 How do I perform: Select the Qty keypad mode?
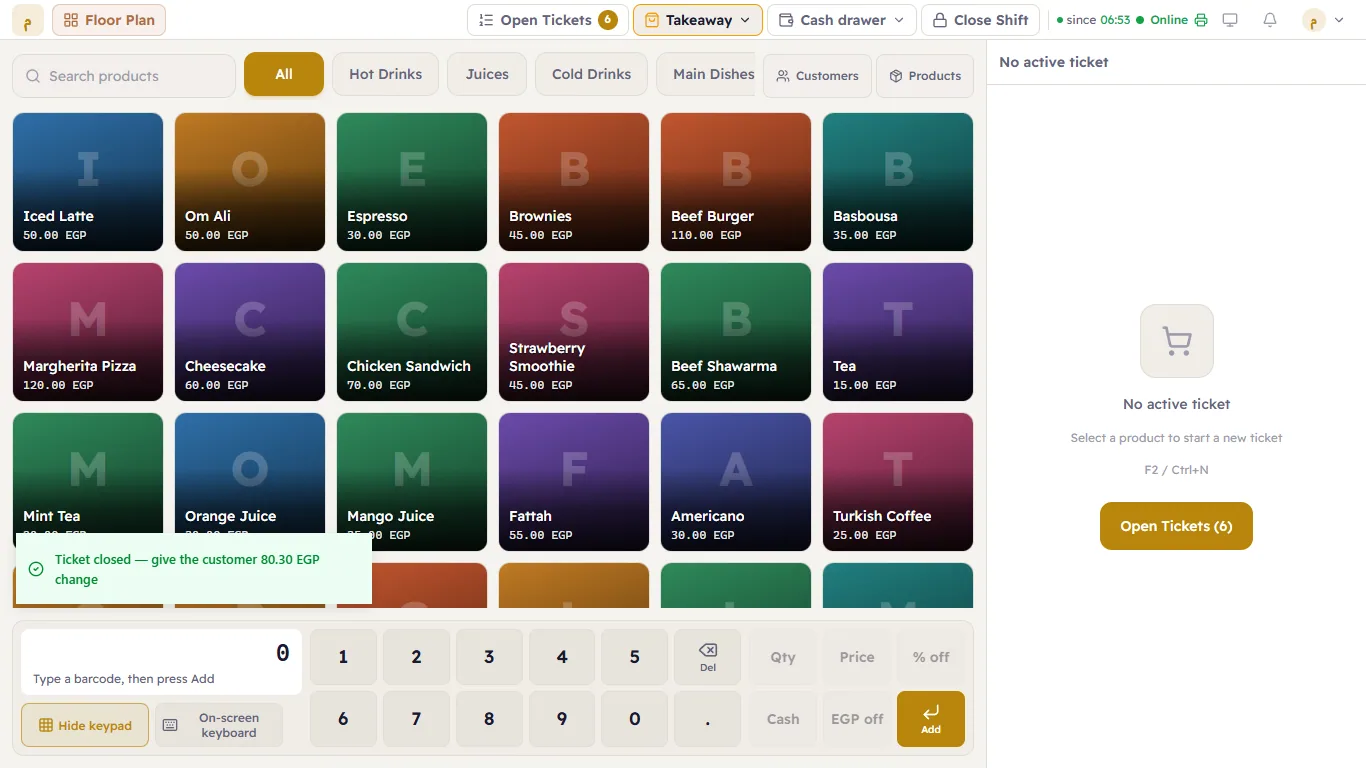tap(783, 657)
